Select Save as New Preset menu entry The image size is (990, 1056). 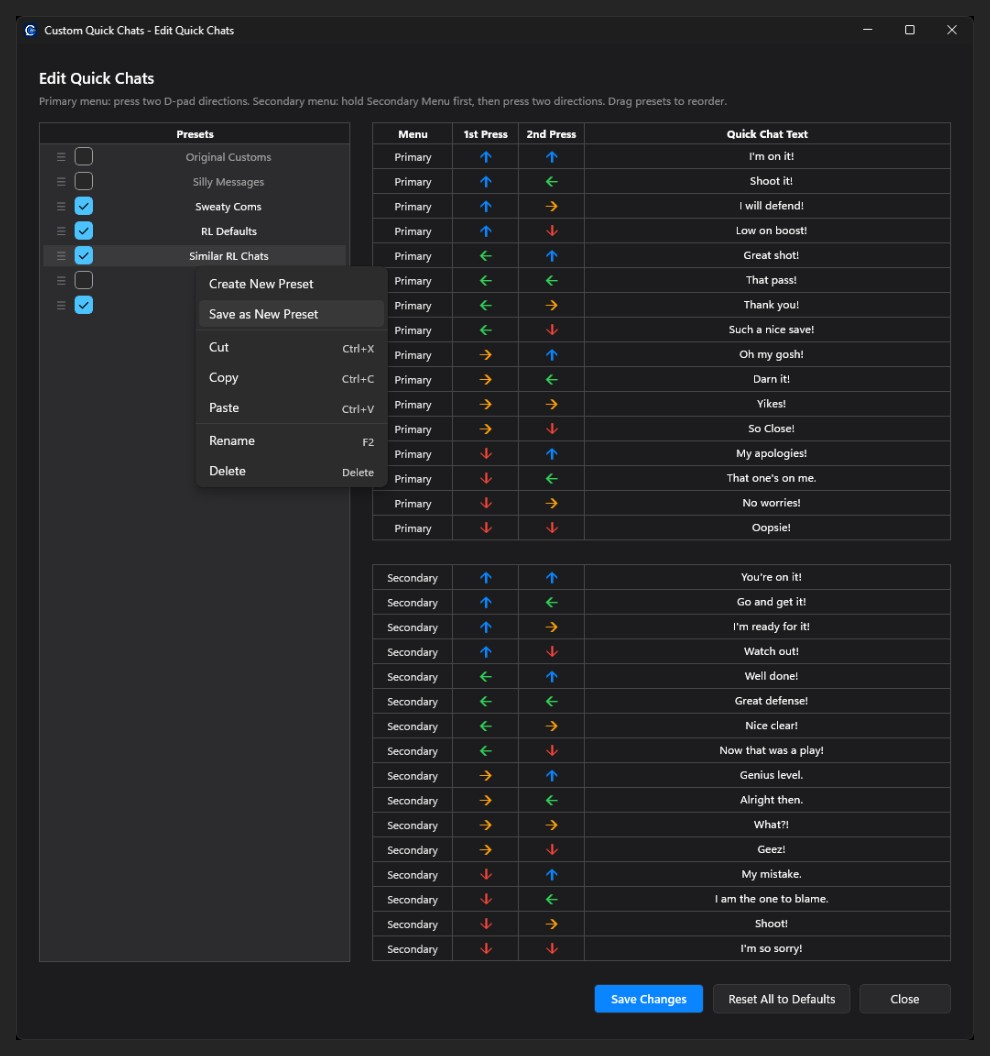(291, 315)
